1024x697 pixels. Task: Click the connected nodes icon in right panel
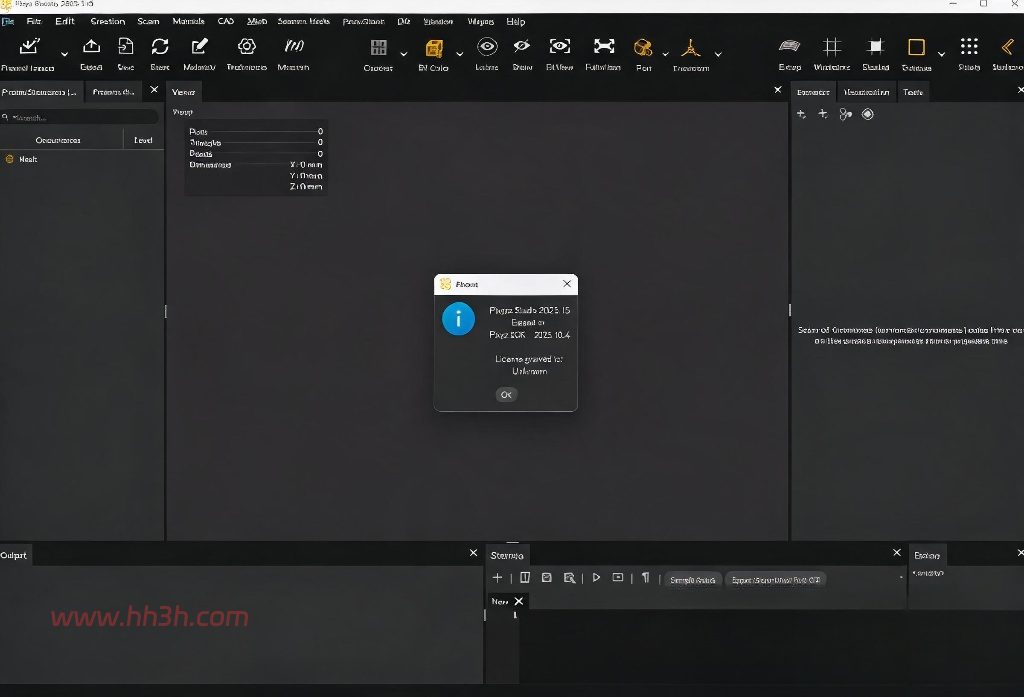(x=845, y=114)
